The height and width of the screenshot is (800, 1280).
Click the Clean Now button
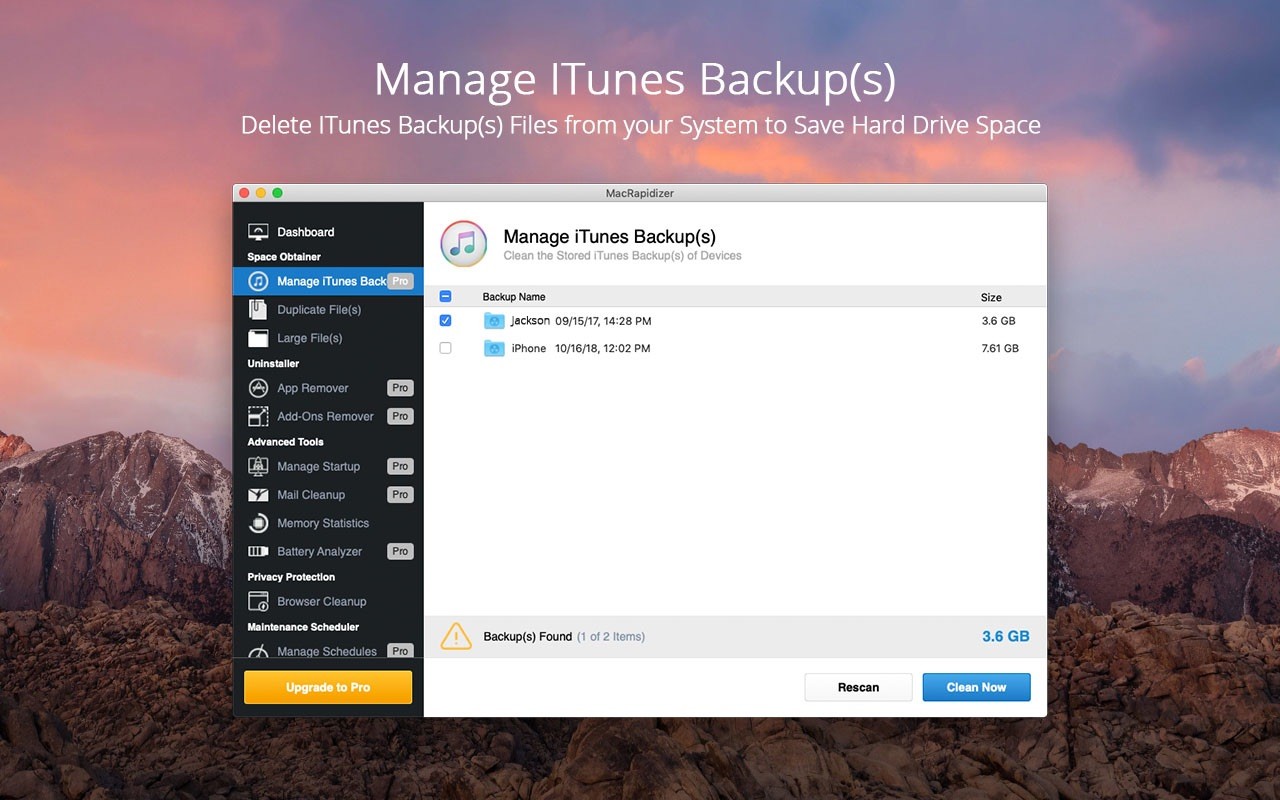point(976,687)
